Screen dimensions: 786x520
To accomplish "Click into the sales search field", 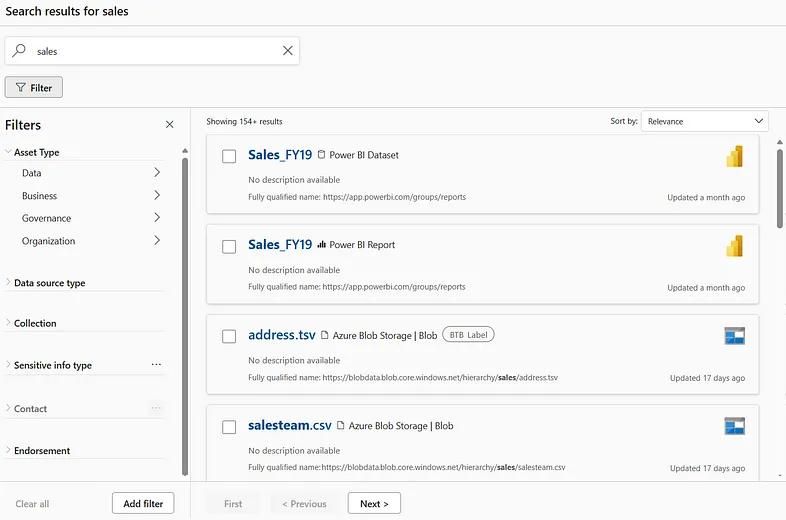I will [x=152, y=51].
